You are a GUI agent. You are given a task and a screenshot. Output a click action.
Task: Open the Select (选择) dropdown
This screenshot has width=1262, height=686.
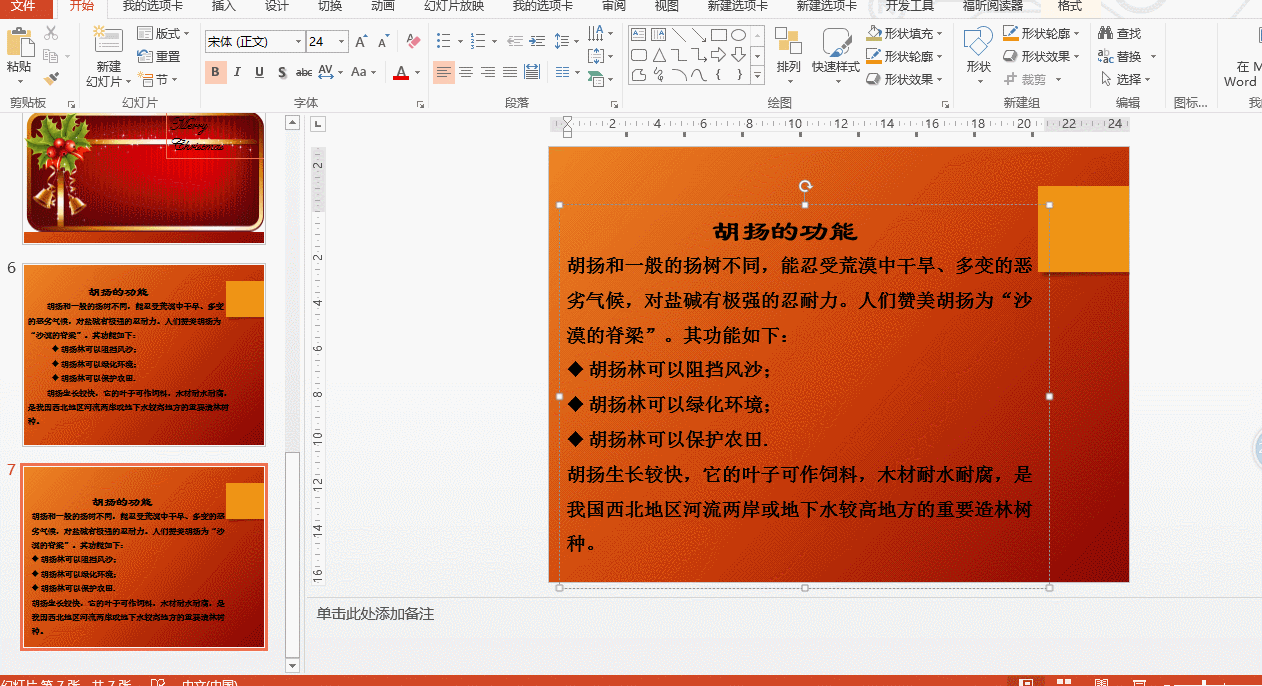pyautogui.click(x=1125, y=79)
